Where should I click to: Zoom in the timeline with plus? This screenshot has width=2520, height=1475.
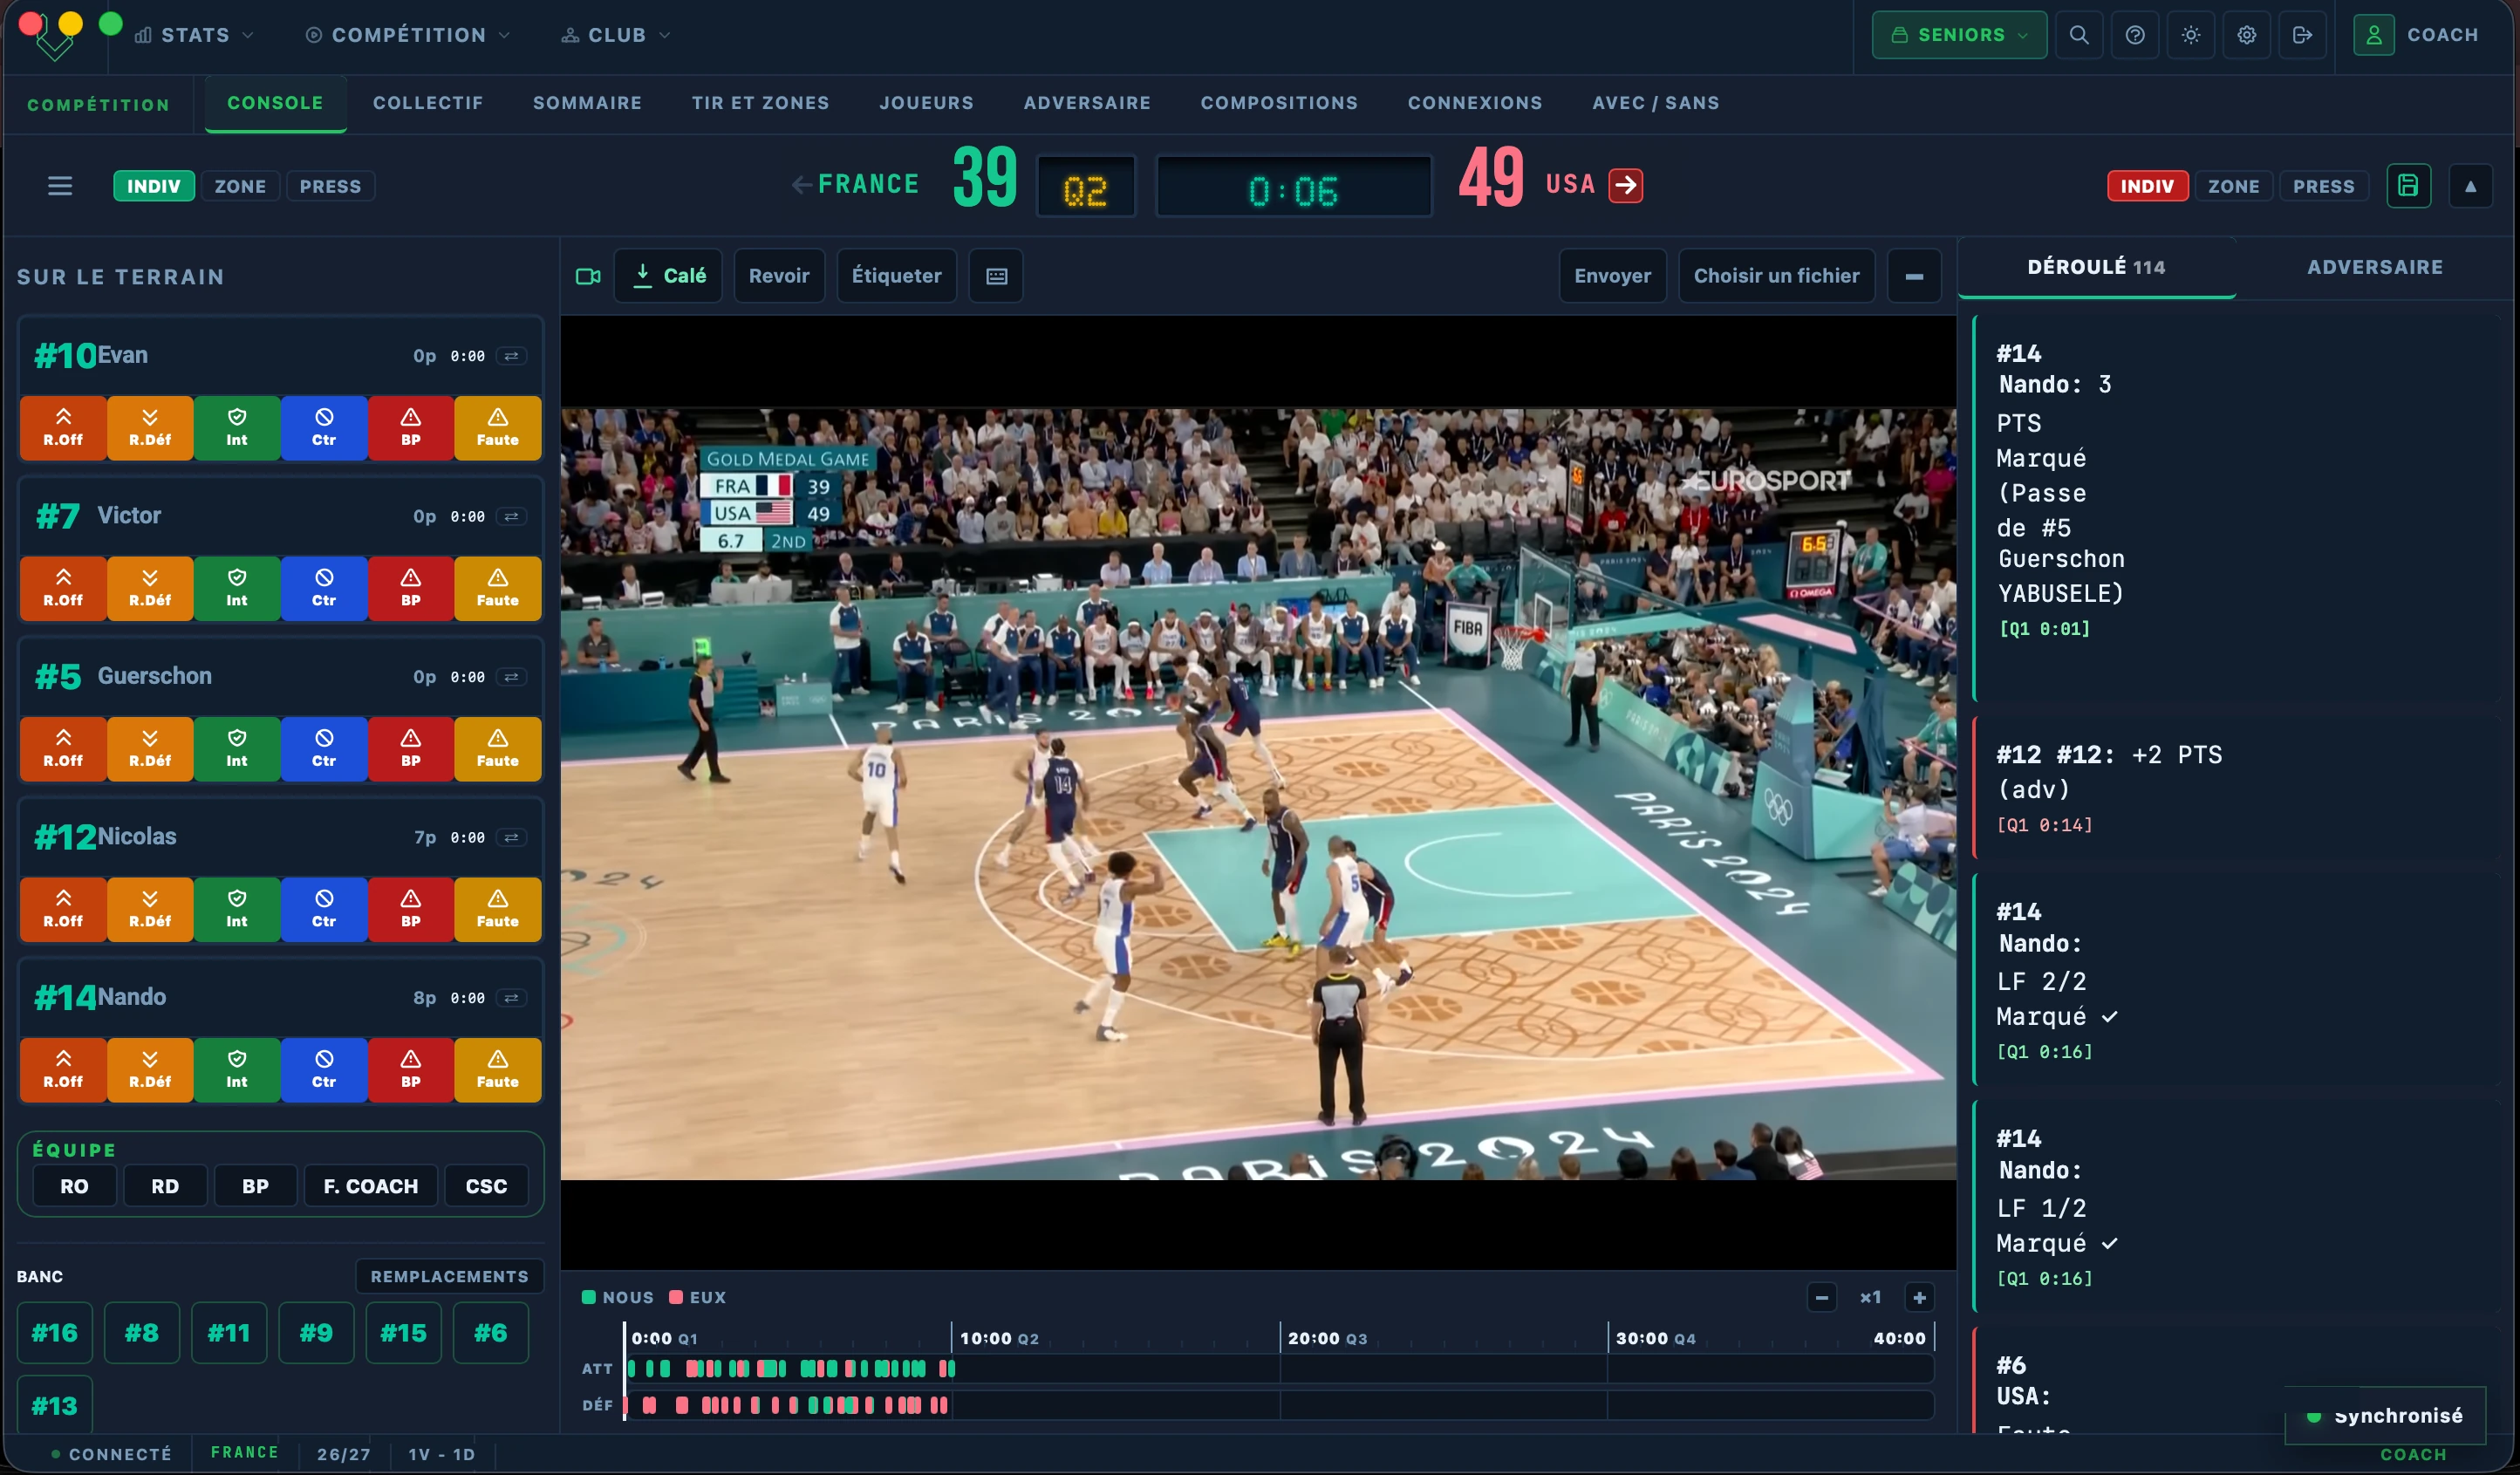tap(1919, 1298)
